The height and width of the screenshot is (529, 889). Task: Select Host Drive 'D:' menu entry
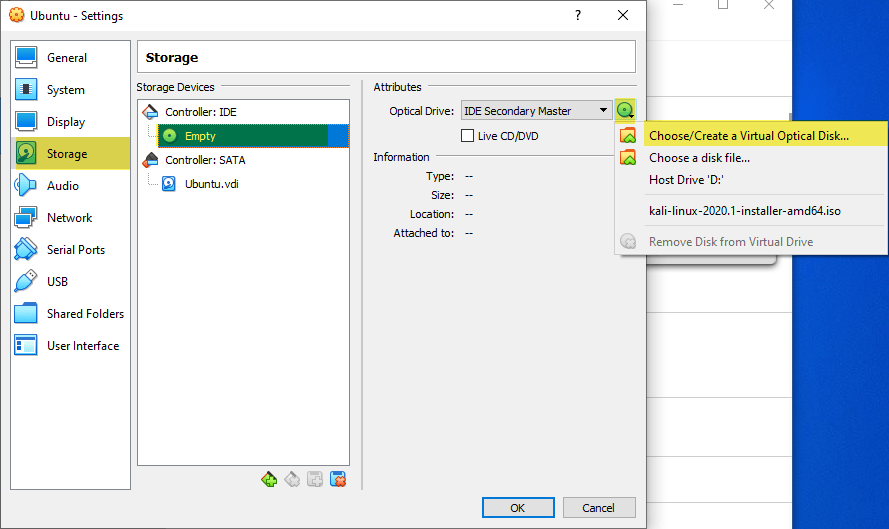tap(751, 180)
